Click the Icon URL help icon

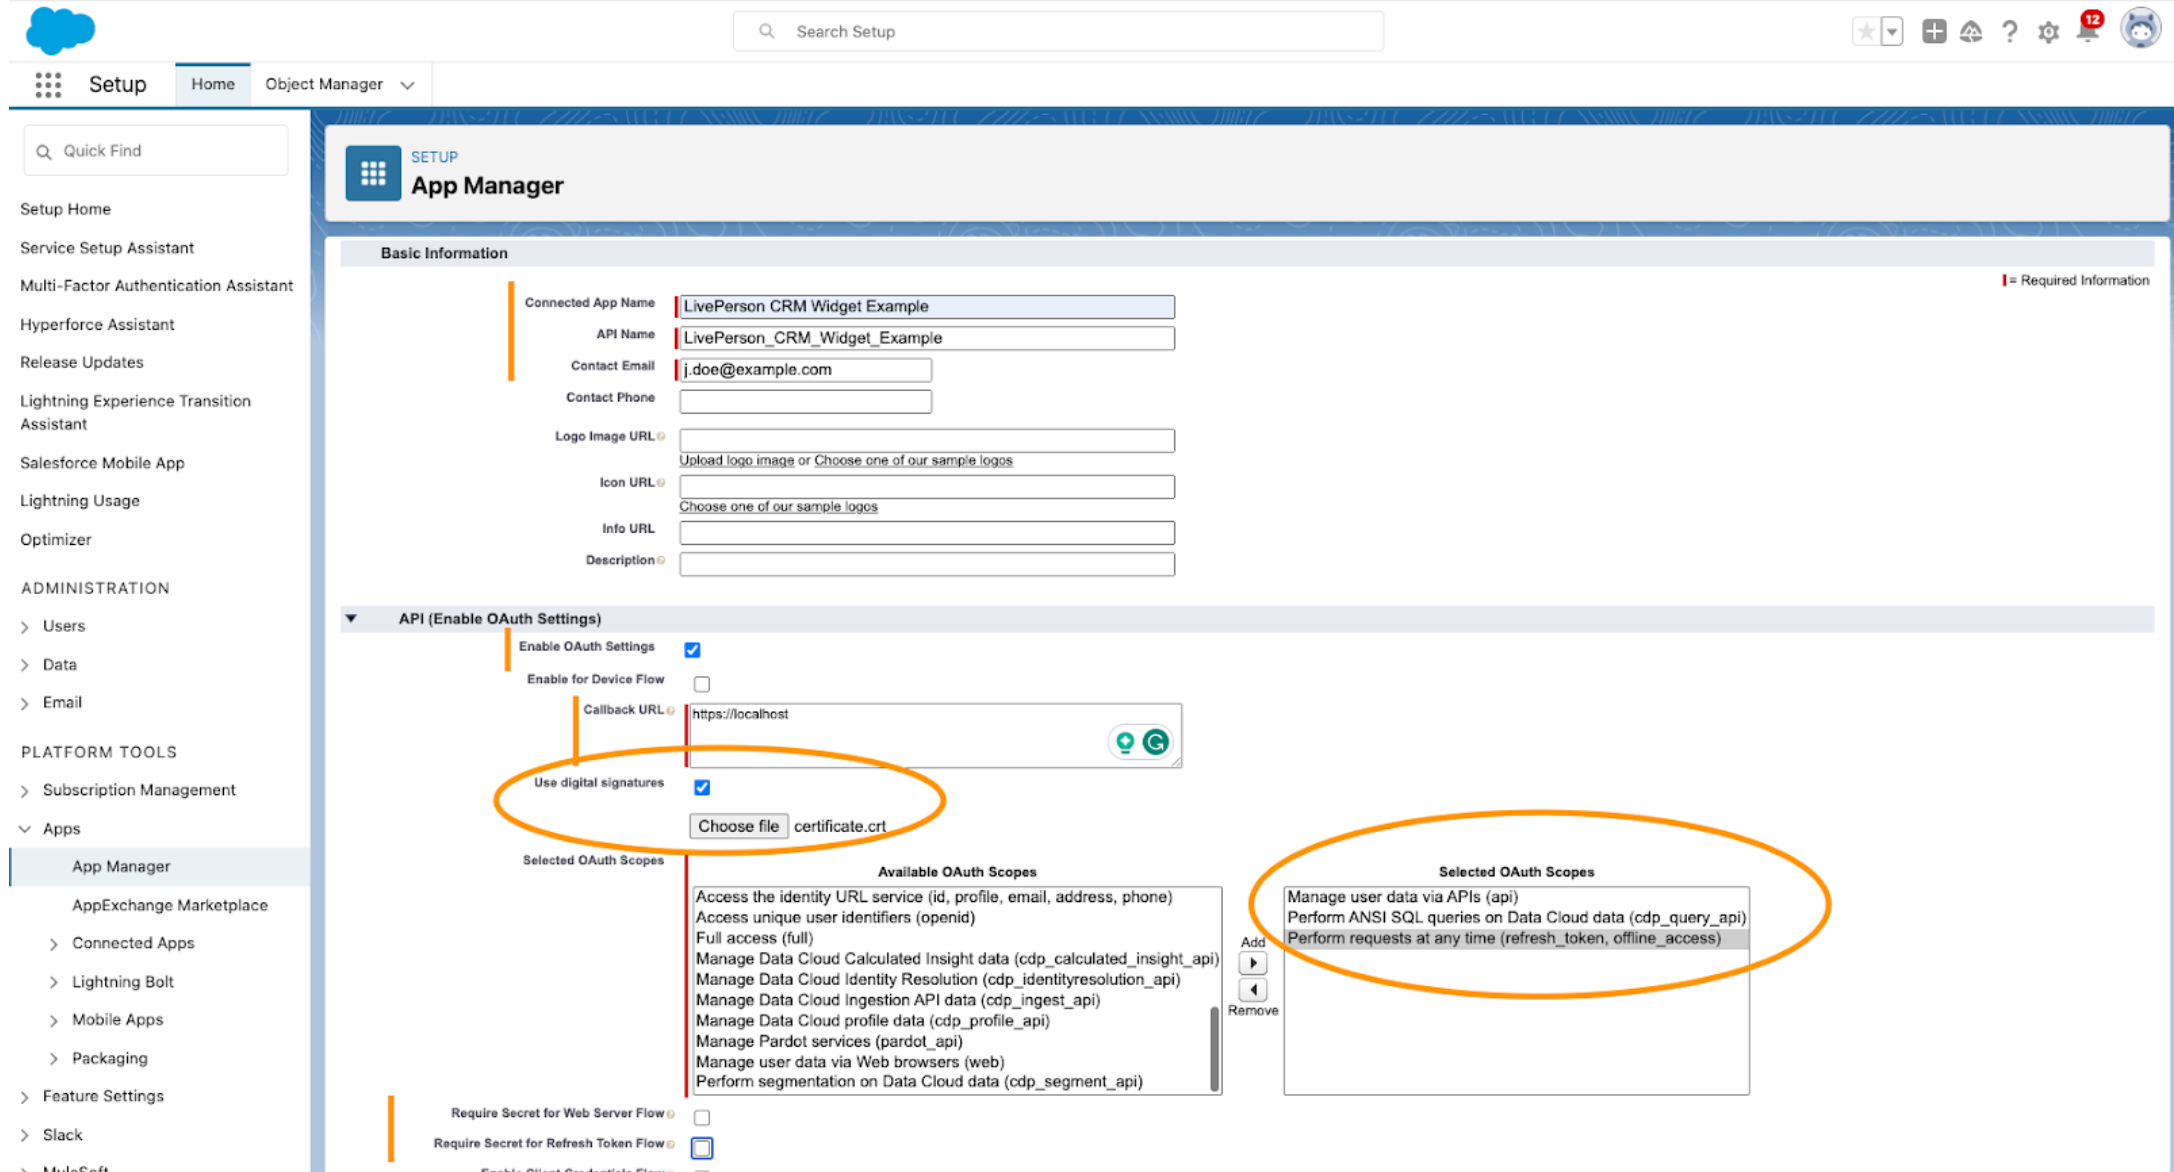pyautogui.click(x=661, y=483)
